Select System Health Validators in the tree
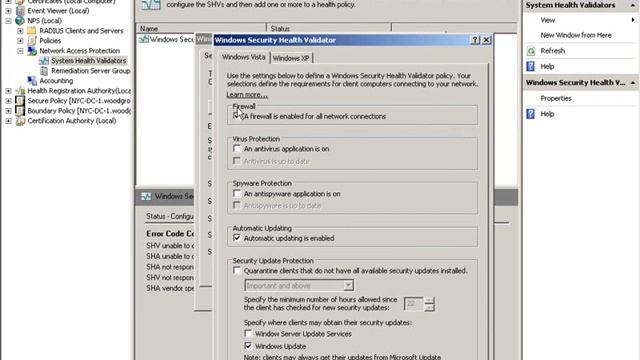Screen dimensions: 640x360 tap(89, 61)
